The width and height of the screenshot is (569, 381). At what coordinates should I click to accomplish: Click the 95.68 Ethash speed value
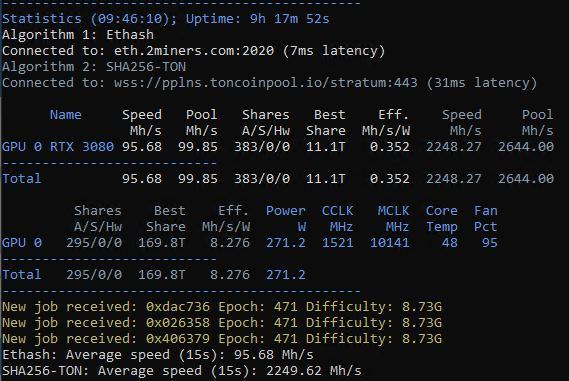point(142,146)
